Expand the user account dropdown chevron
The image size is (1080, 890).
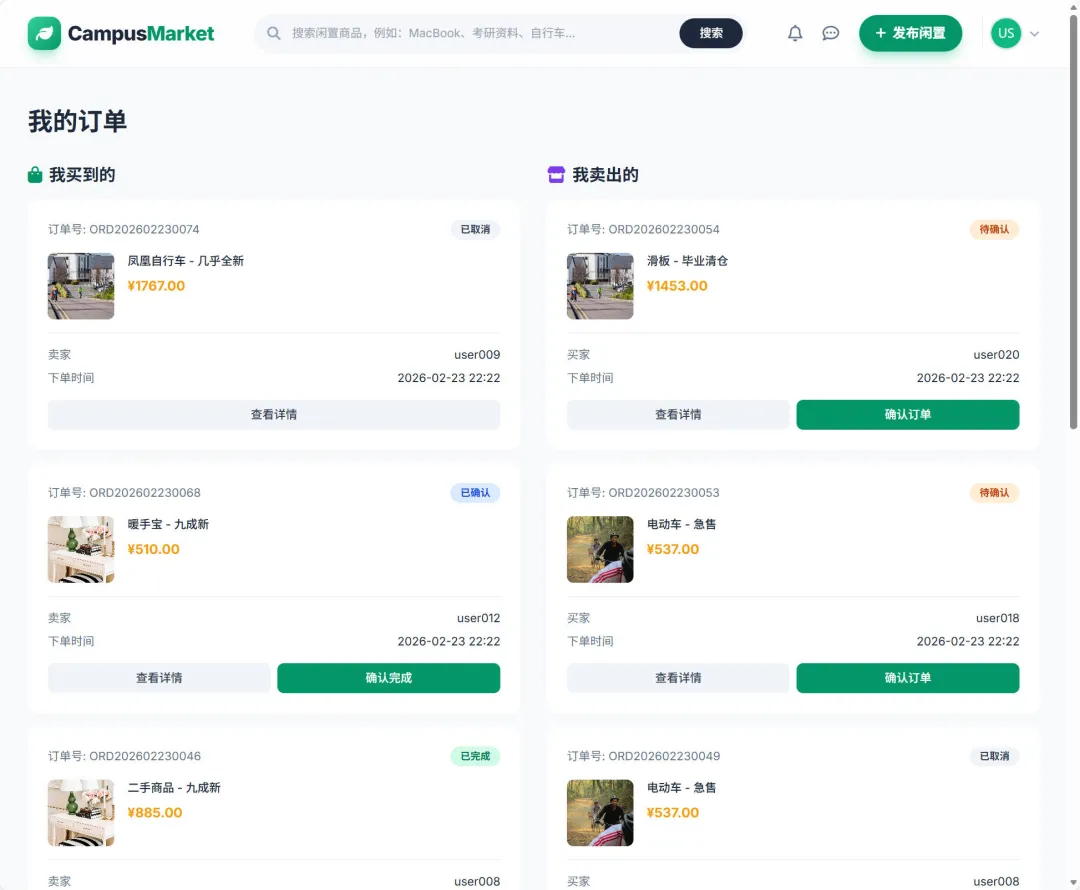(x=1034, y=34)
